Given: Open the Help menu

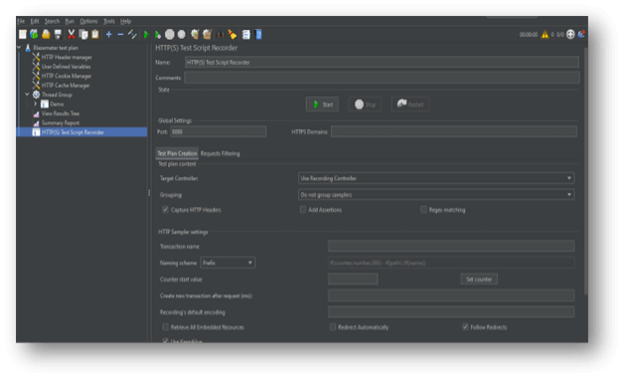Looking at the screenshot, I should 125,21.
